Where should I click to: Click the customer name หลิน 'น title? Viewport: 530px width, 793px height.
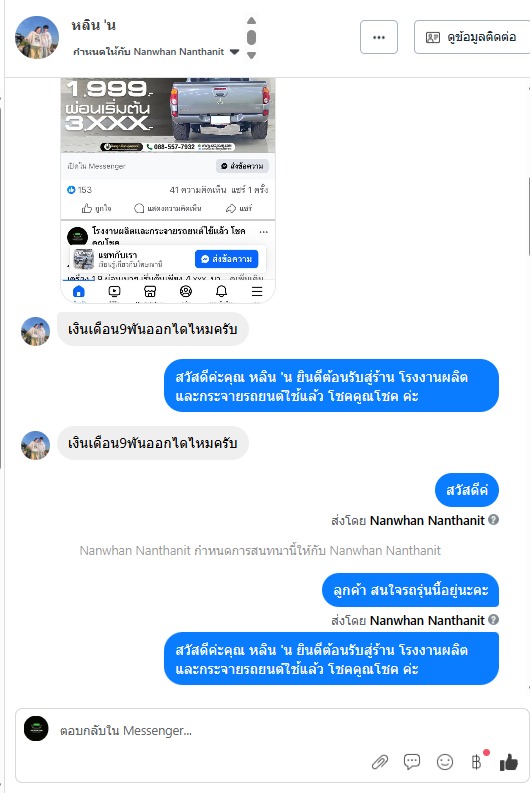94,25
